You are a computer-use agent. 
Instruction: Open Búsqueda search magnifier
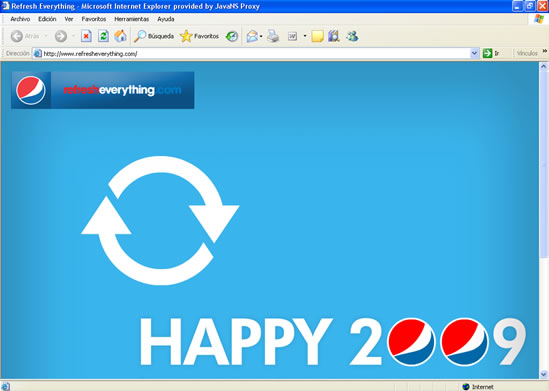[x=154, y=36]
